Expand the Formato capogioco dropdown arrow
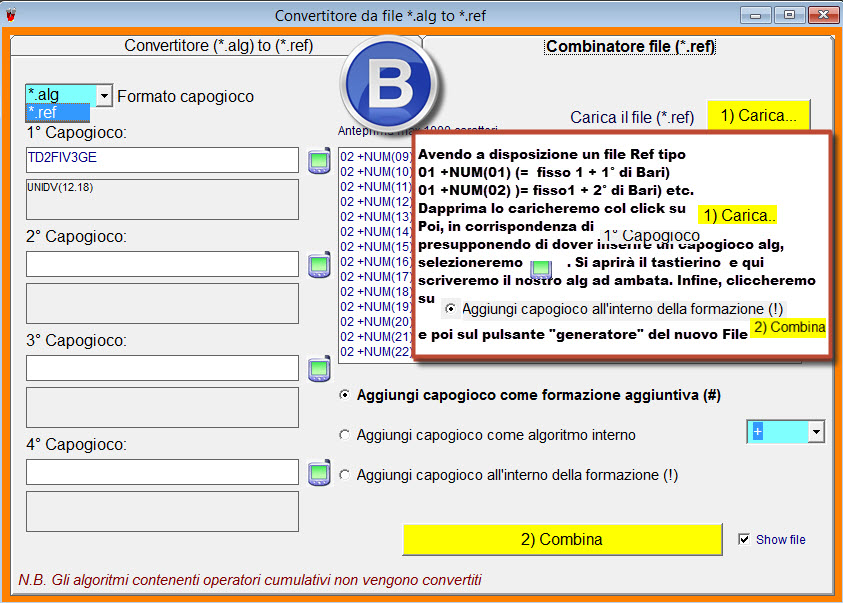This screenshot has height=603, width=843. 104,96
